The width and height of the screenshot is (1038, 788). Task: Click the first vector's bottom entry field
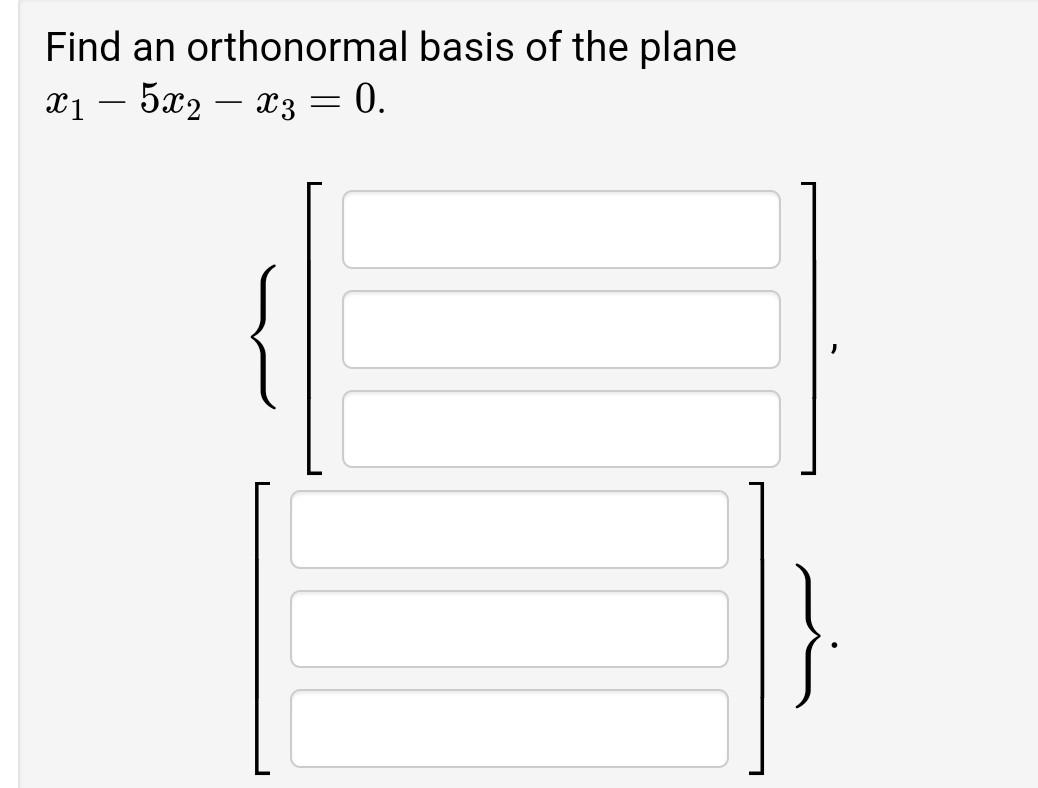tap(561, 428)
